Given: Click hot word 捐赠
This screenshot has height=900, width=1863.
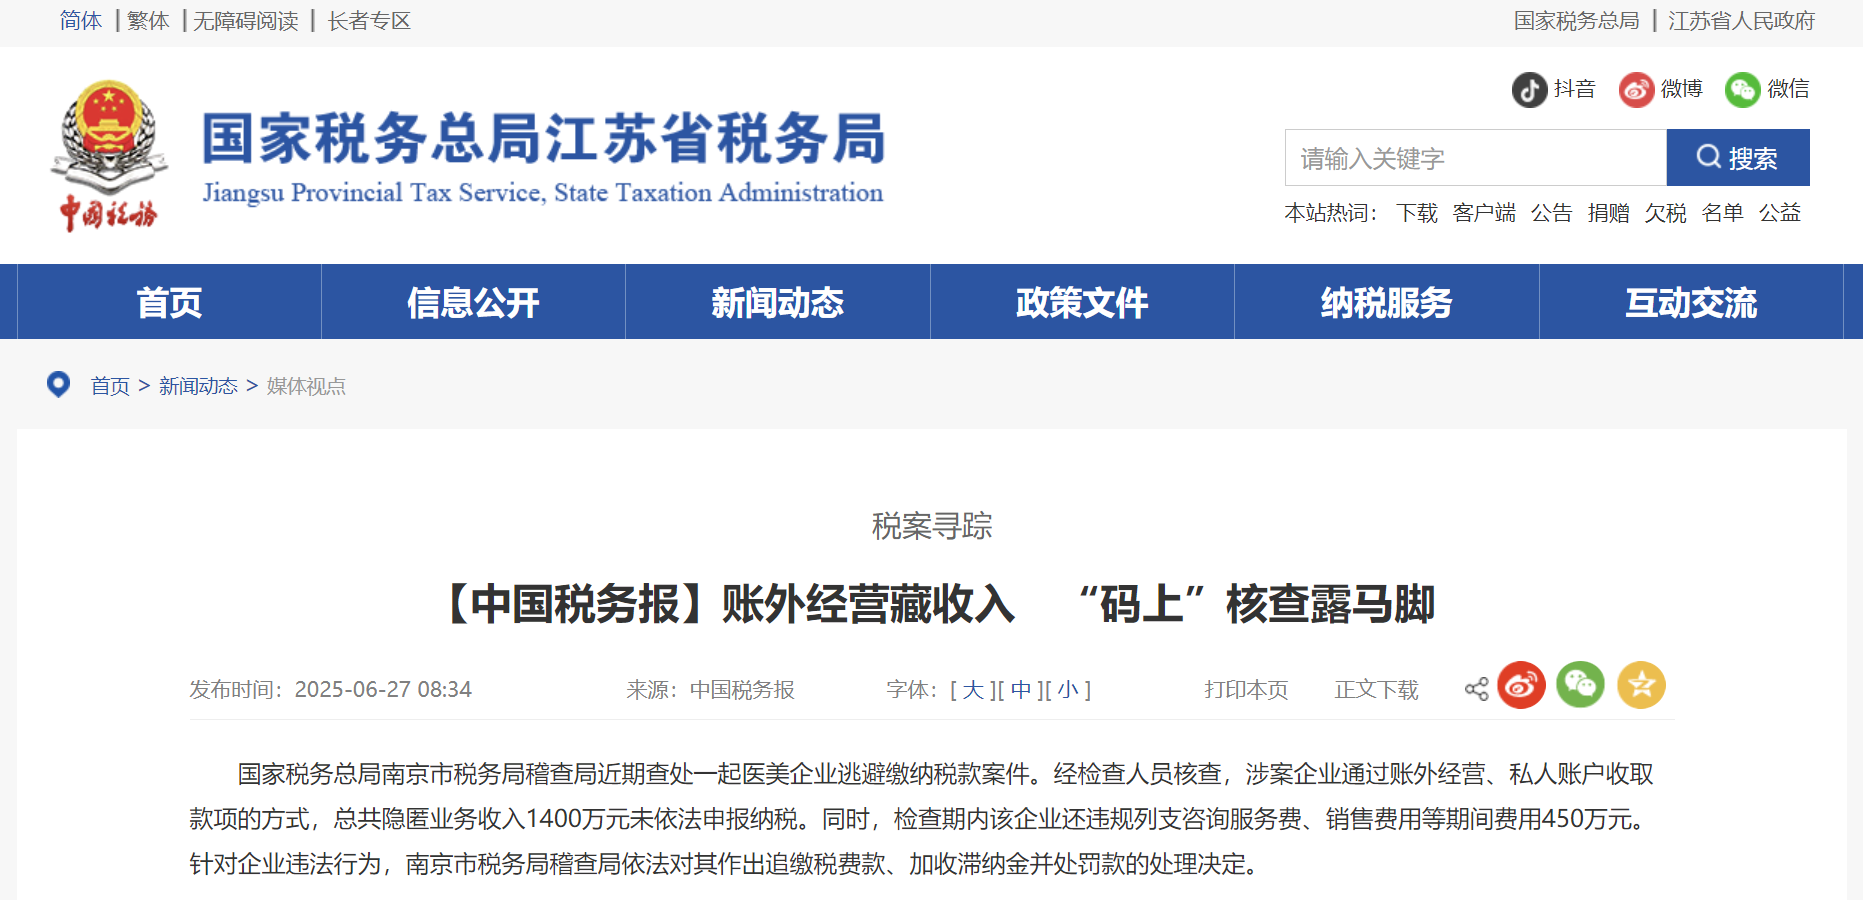Looking at the screenshot, I should tap(1609, 213).
